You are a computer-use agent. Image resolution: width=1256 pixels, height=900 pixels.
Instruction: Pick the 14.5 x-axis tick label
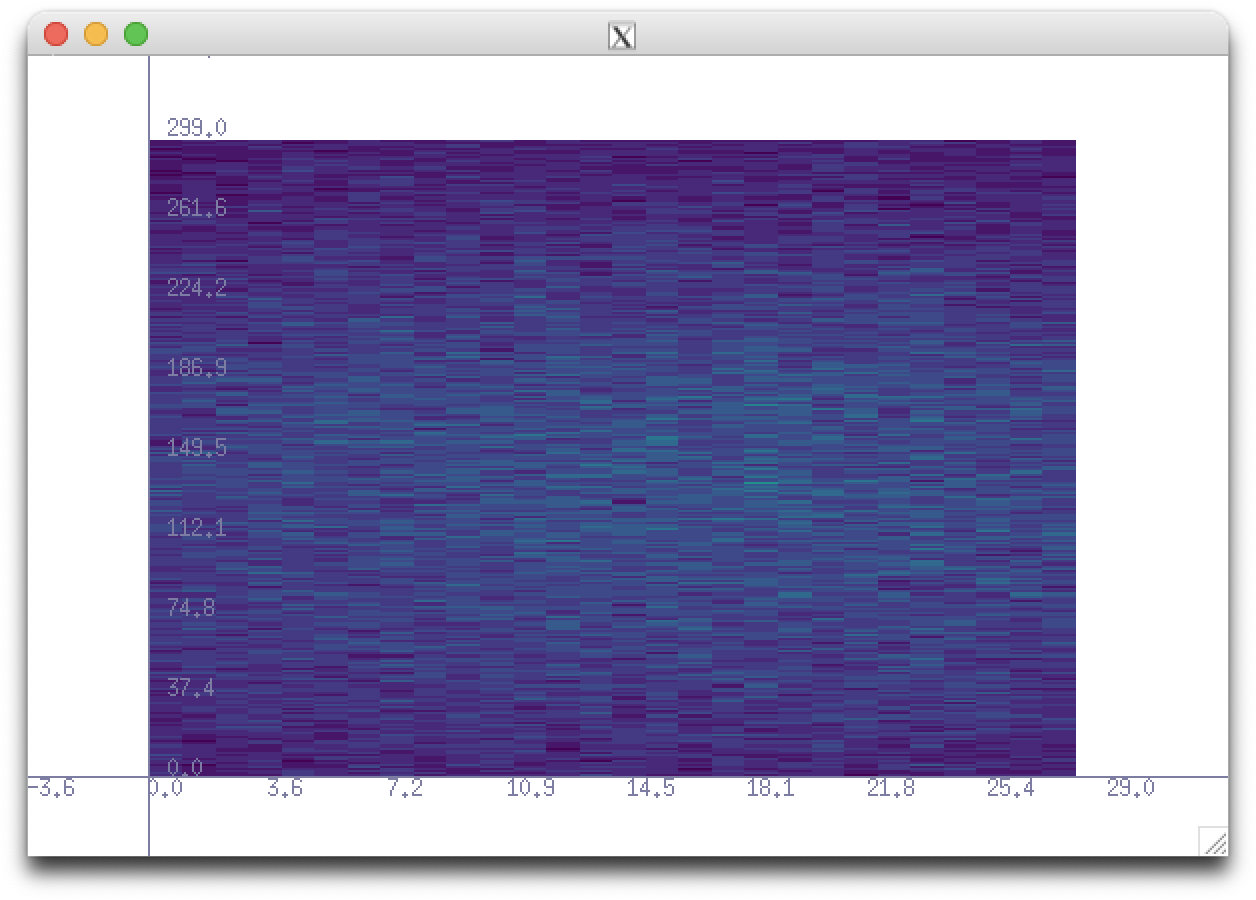coord(650,788)
